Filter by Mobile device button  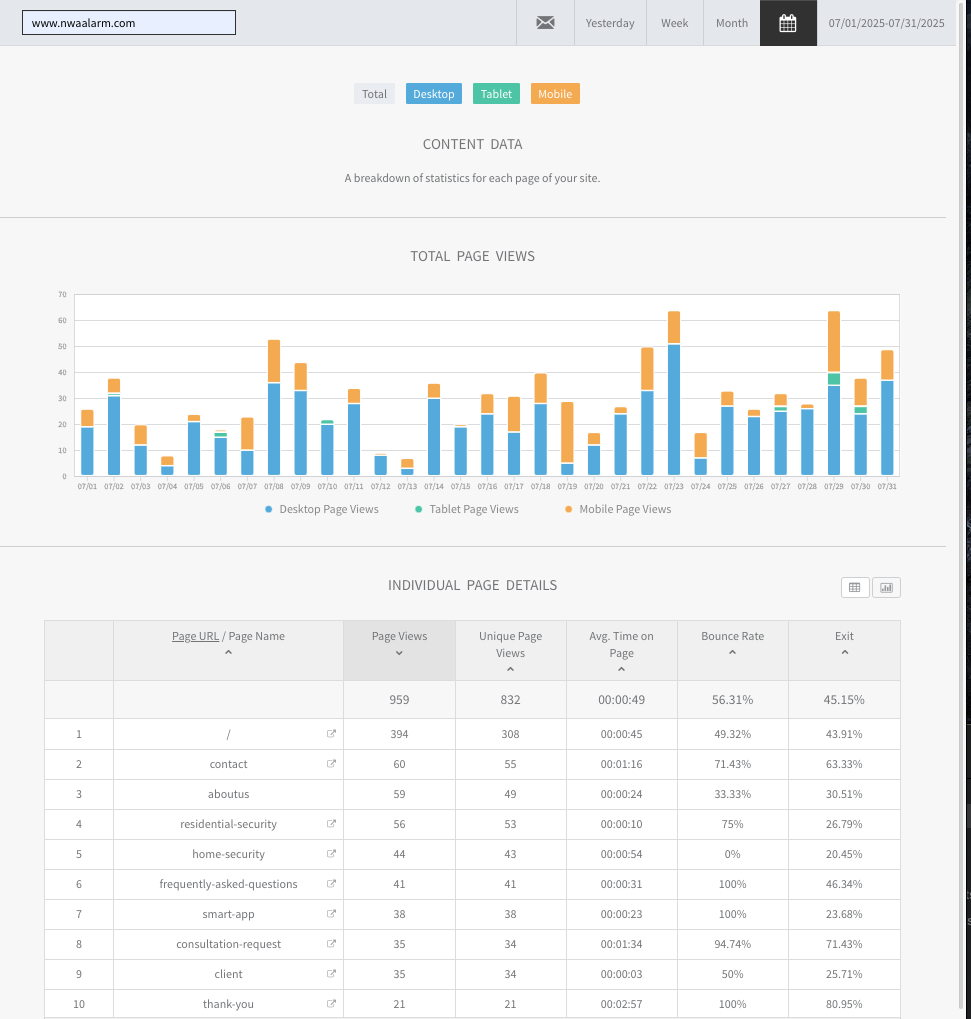555,94
